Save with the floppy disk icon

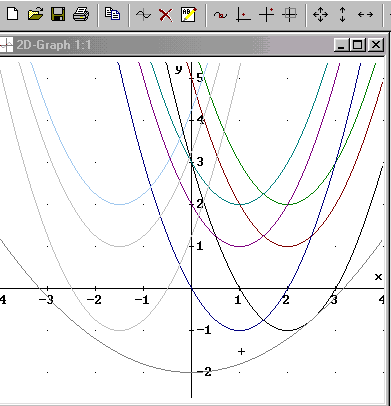click(58, 15)
